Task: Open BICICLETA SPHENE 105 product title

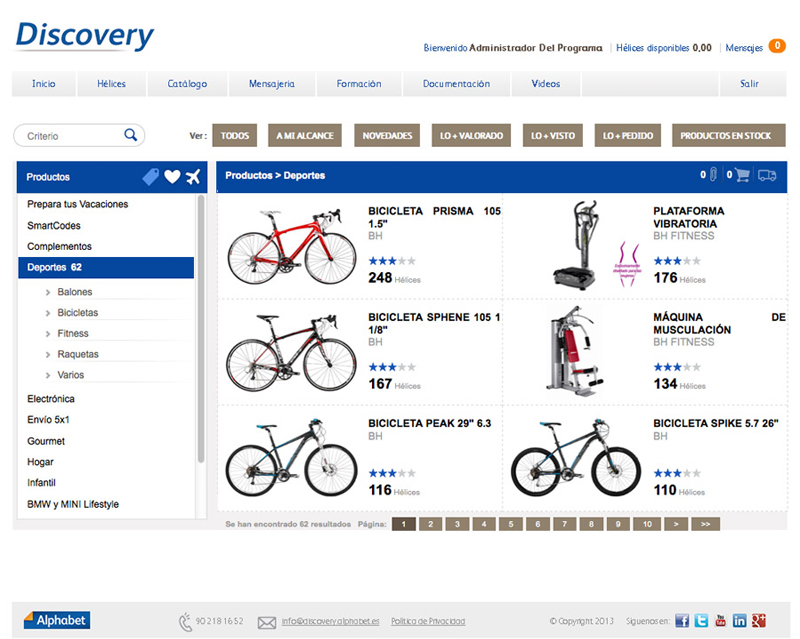Action: (434, 323)
